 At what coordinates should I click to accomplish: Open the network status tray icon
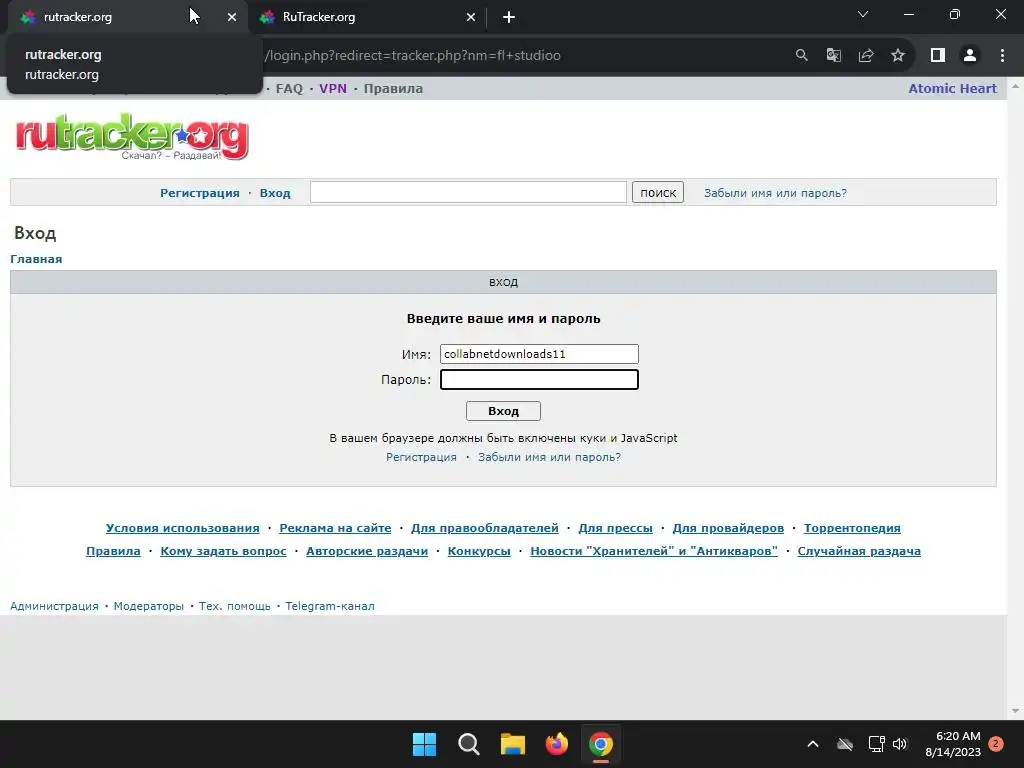[x=876, y=744]
